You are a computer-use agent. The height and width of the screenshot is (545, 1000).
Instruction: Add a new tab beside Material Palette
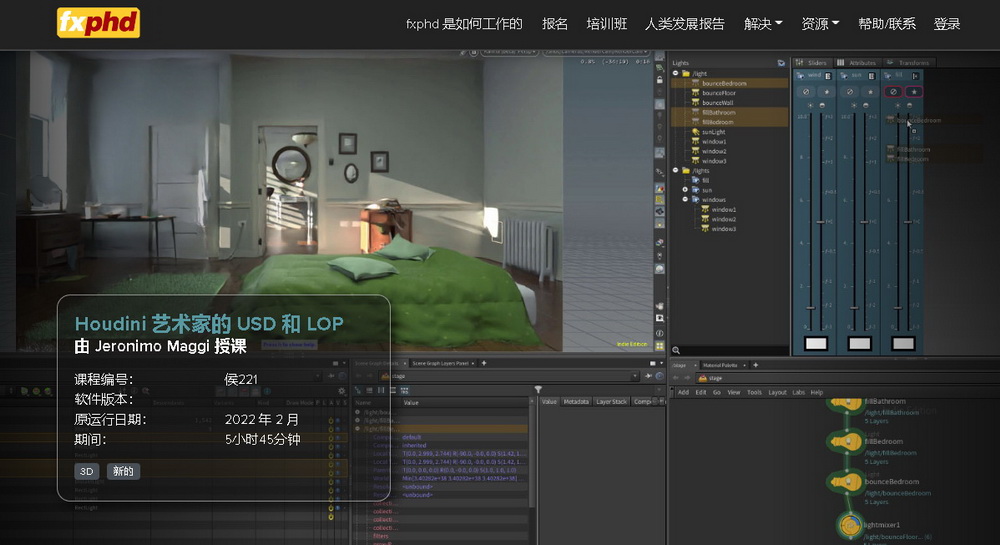756,365
